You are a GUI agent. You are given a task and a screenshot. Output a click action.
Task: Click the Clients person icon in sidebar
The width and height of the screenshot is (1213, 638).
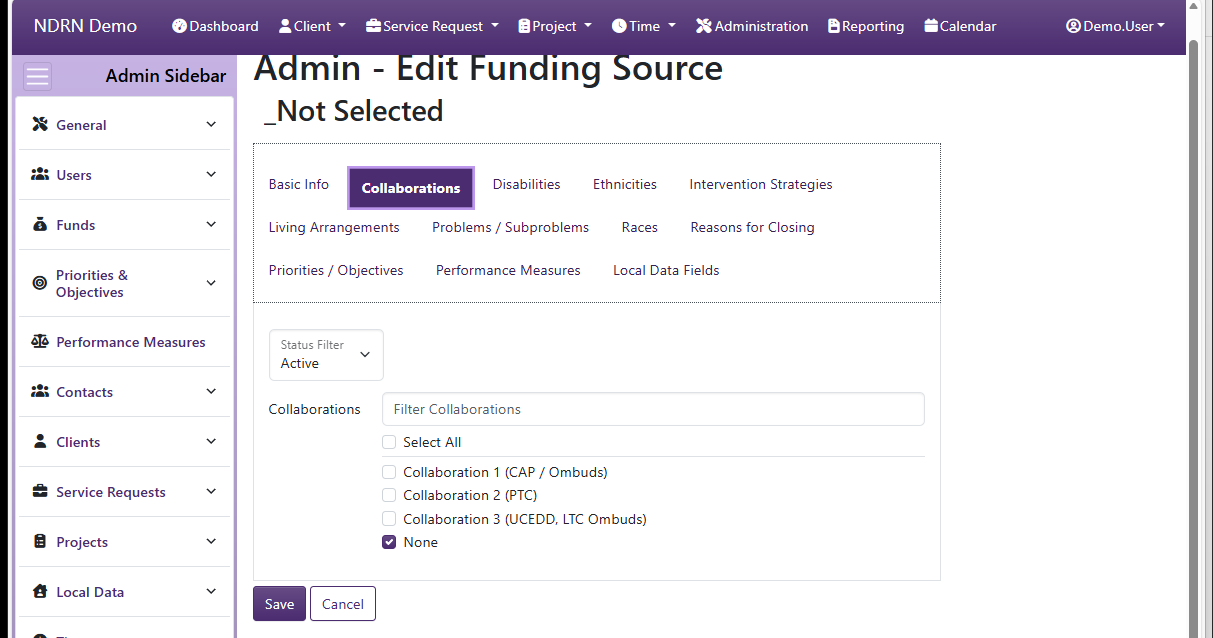coord(40,441)
